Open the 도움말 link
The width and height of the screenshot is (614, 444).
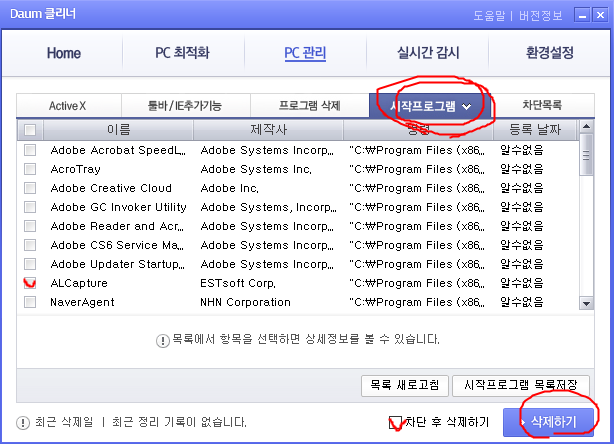coord(489,16)
